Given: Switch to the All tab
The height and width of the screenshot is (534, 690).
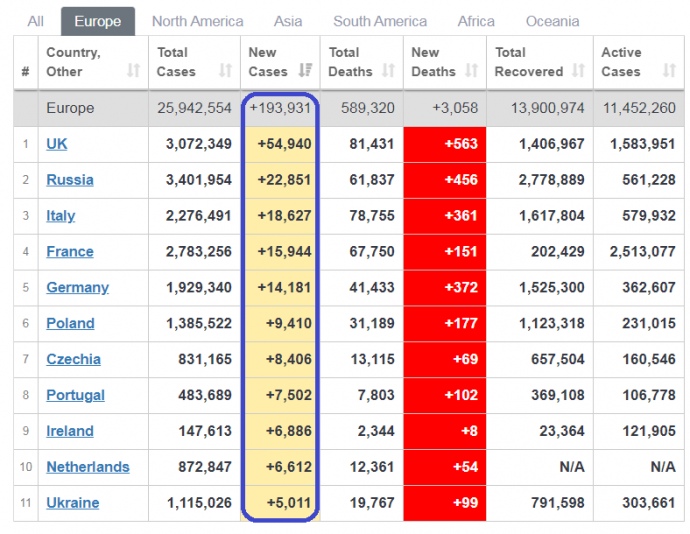Looking at the screenshot, I should click(x=36, y=21).
